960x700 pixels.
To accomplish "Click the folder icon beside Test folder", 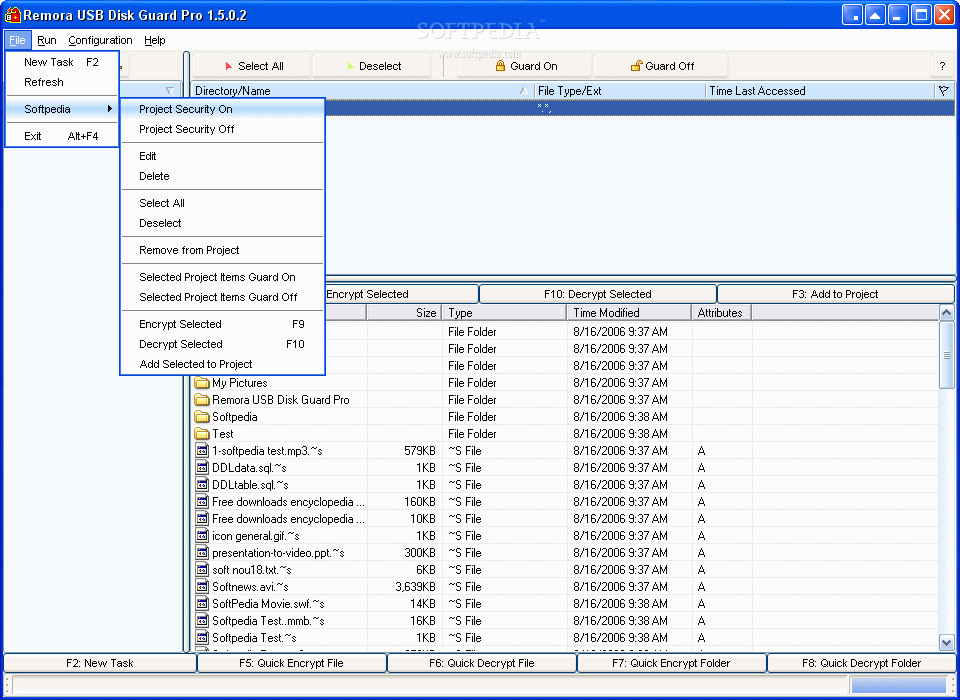I will tap(202, 434).
